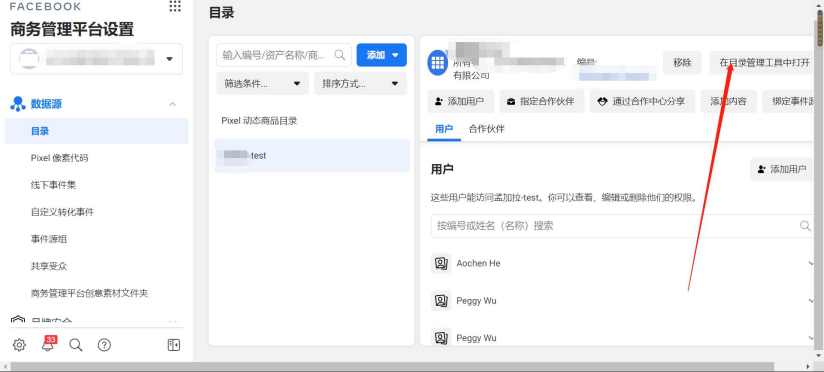Open notifications bell with 33 badge
This screenshot has height=372, width=824.
pyautogui.click(x=48, y=344)
